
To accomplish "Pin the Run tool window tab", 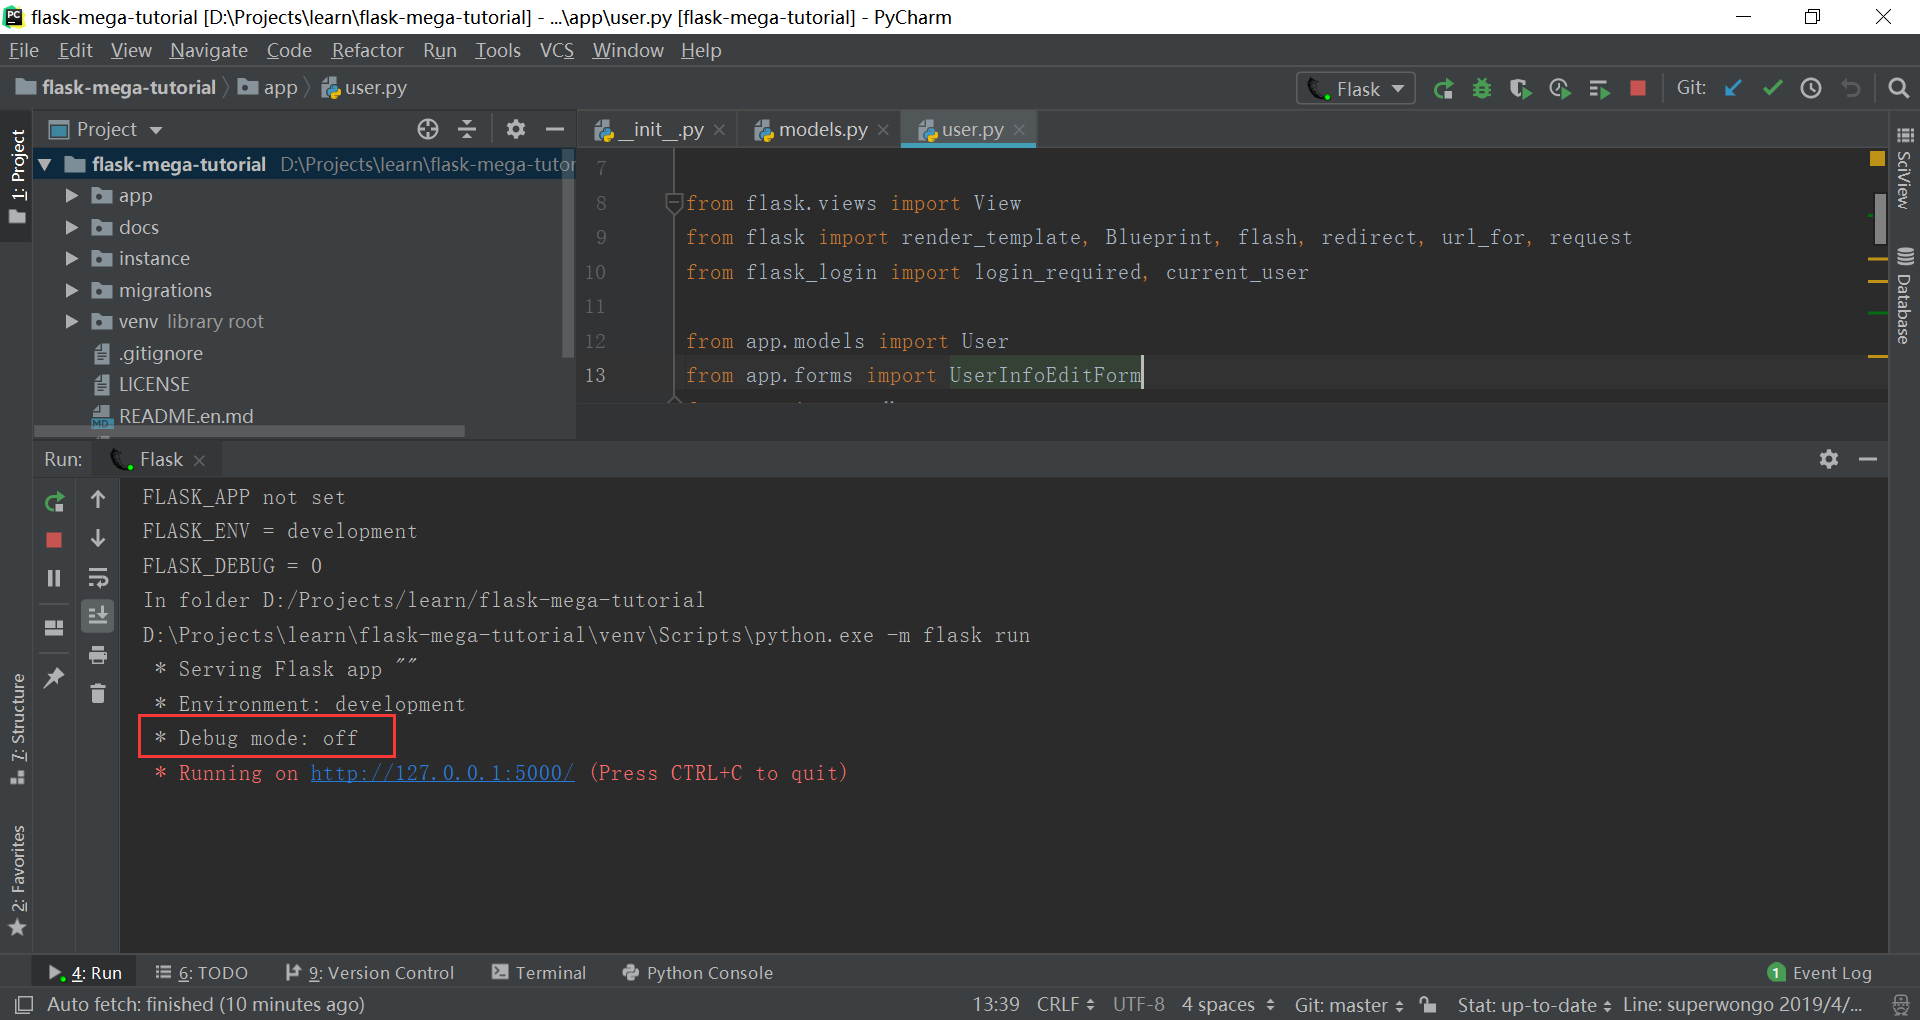I will pos(54,678).
